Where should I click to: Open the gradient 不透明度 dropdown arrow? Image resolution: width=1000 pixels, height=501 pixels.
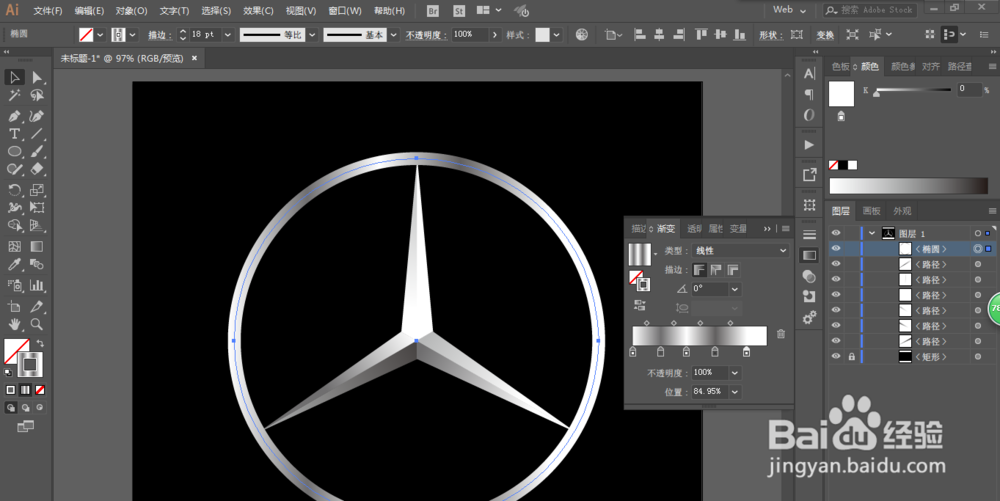[x=735, y=373]
